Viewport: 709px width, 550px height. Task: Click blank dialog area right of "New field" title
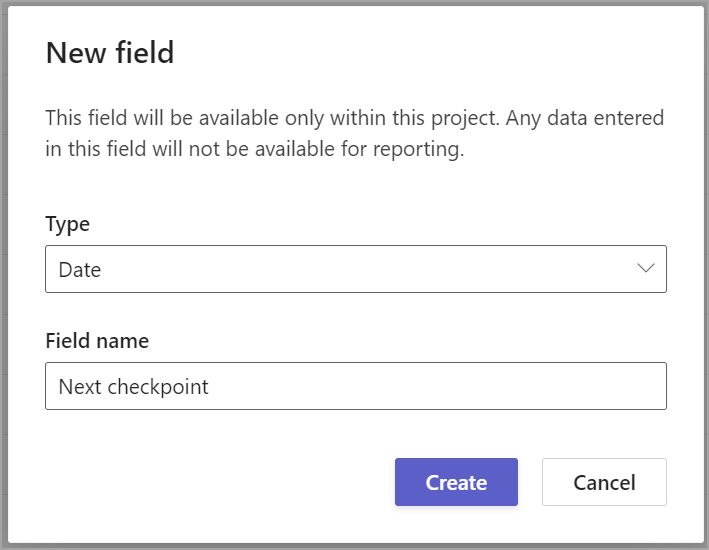click(x=450, y=53)
